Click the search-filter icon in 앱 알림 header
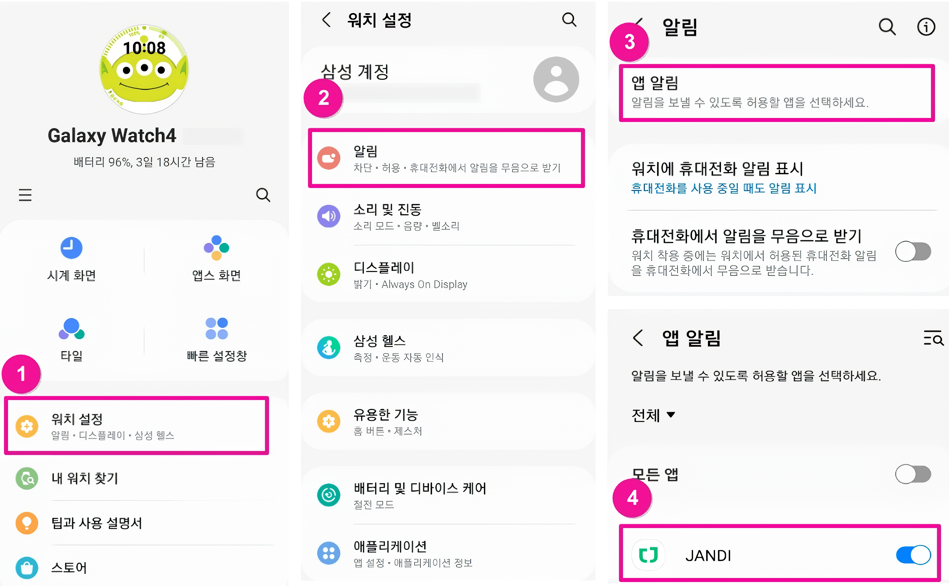The height and width of the screenshot is (586, 949). coord(932,339)
